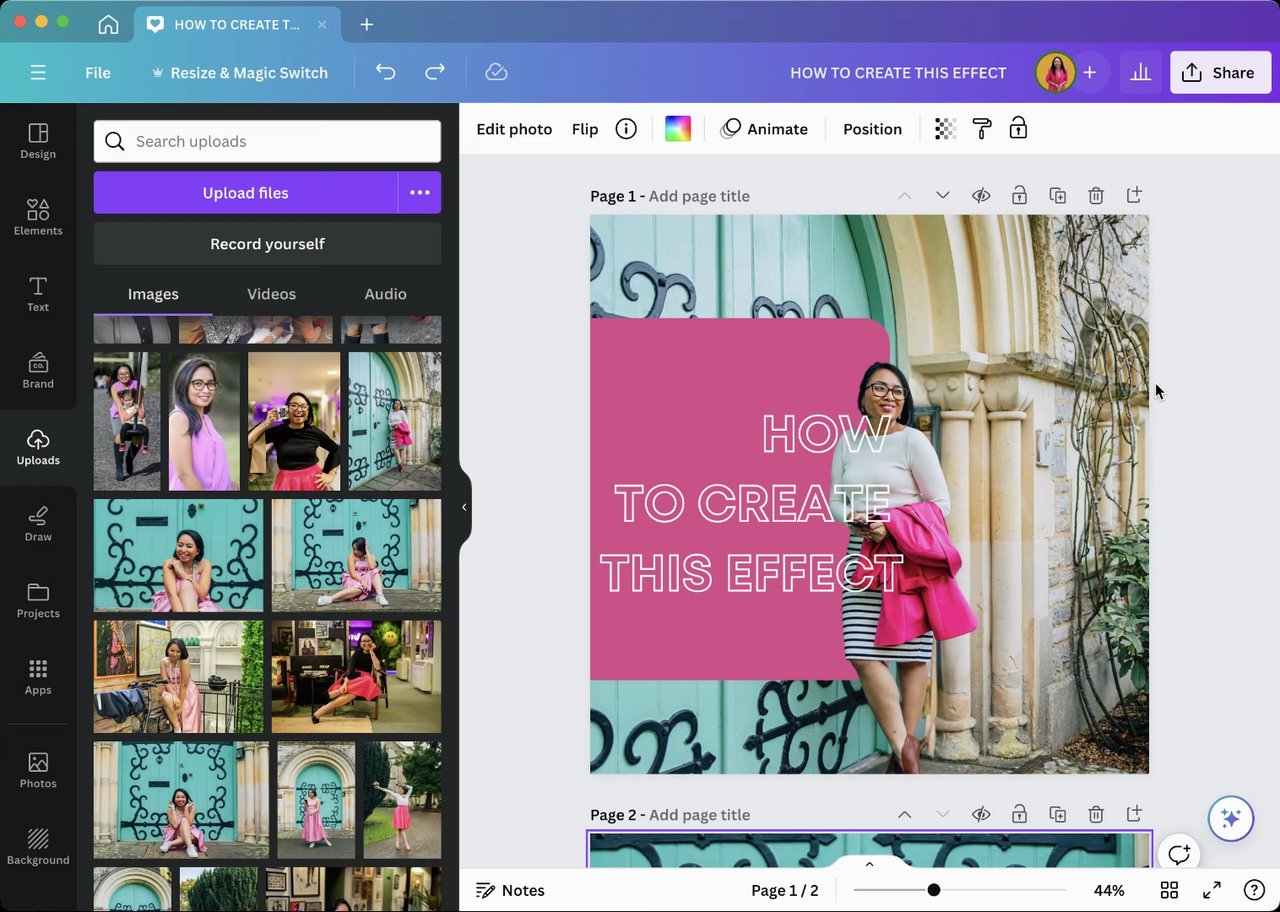Image resolution: width=1280 pixels, height=912 pixels.
Task: Open the Design panel
Action: tap(38, 141)
